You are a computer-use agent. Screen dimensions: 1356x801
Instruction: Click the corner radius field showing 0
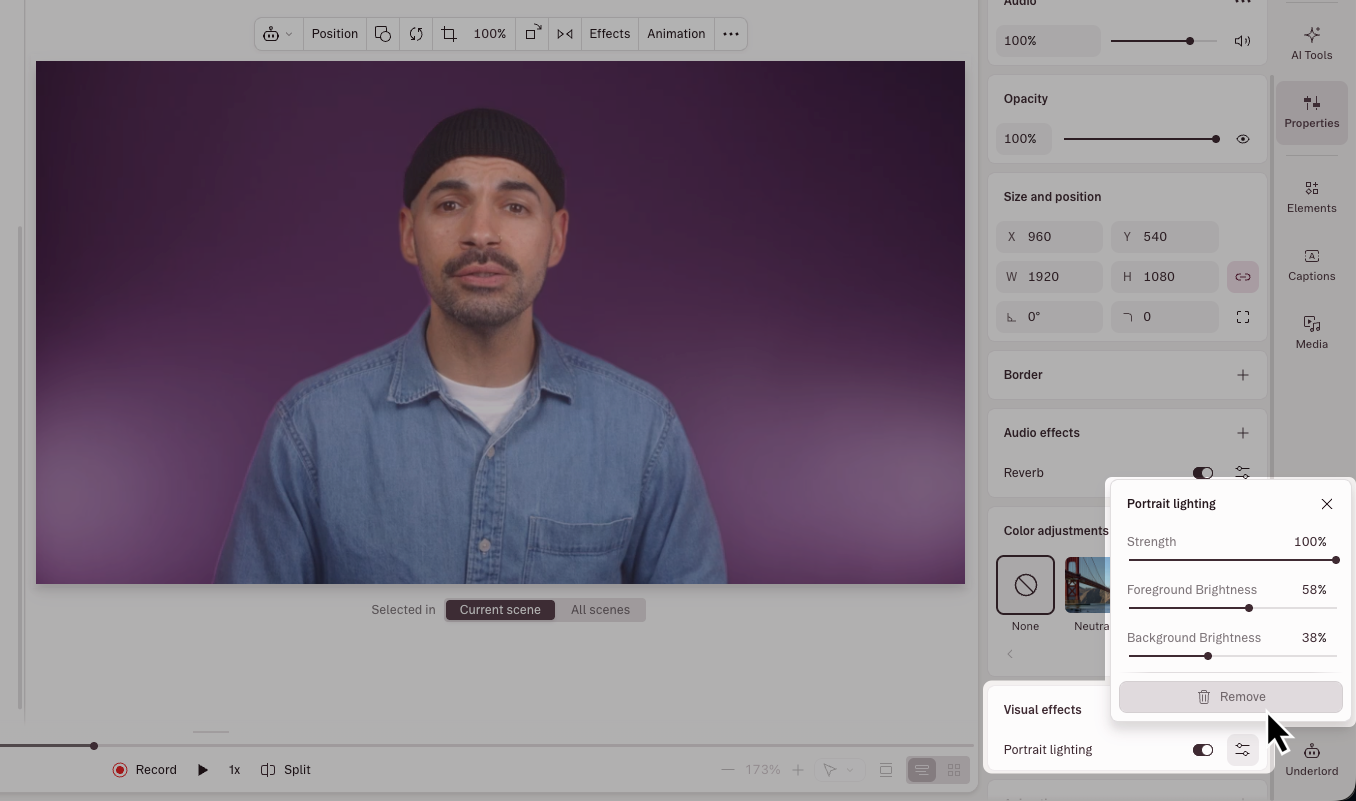click(x=1165, y=317)
